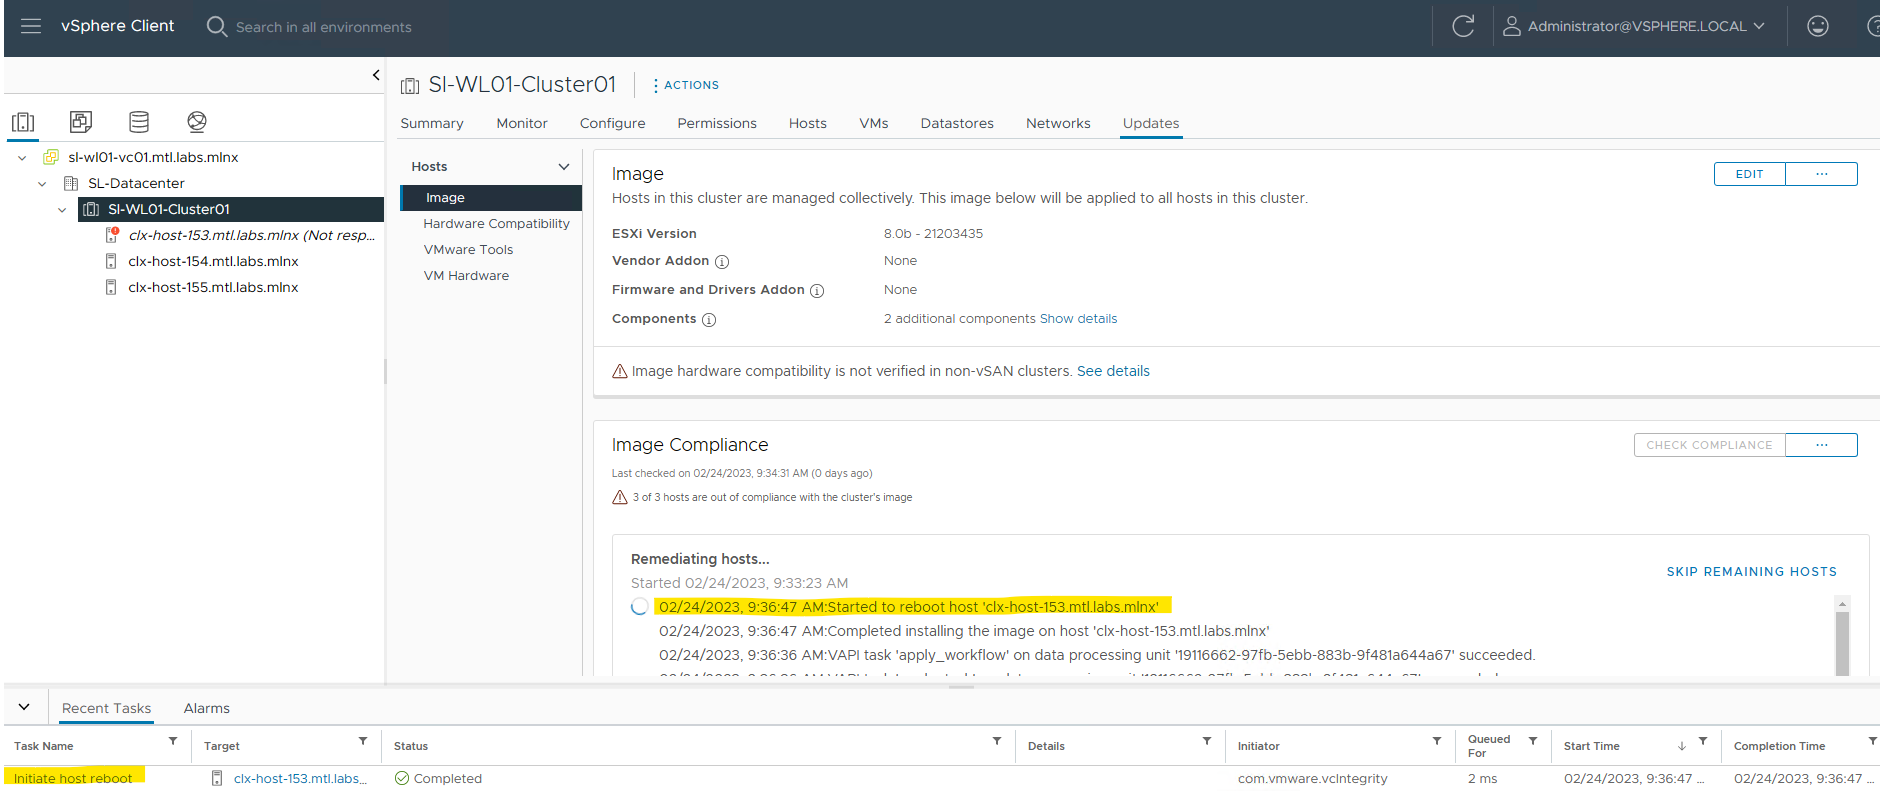Click the user account icon
Screen dimensions: 1880x791
(1512, 26)
